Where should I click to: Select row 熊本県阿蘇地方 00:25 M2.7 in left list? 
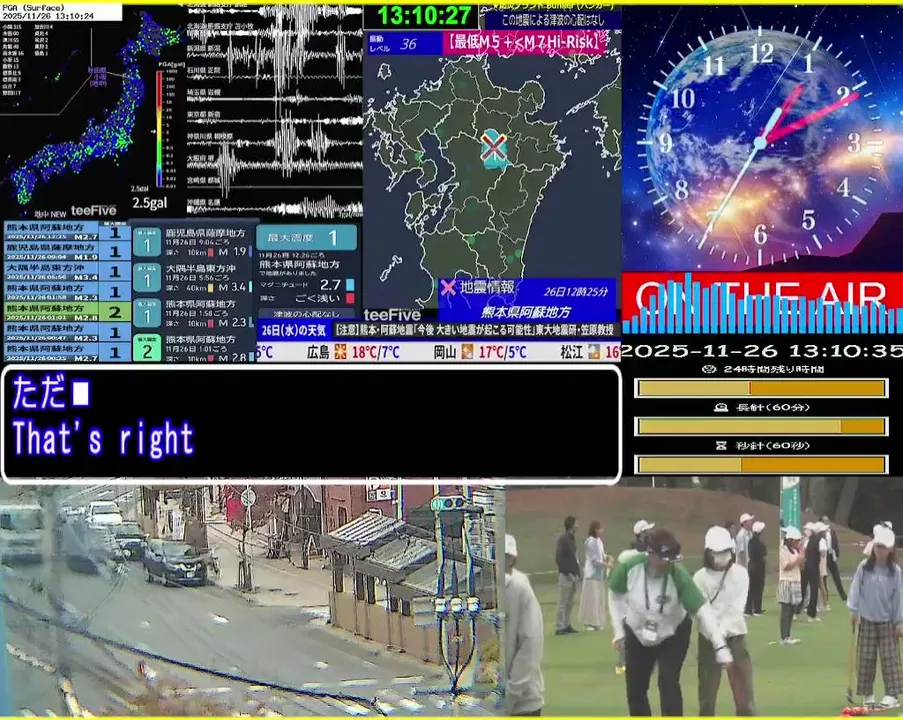67,351
